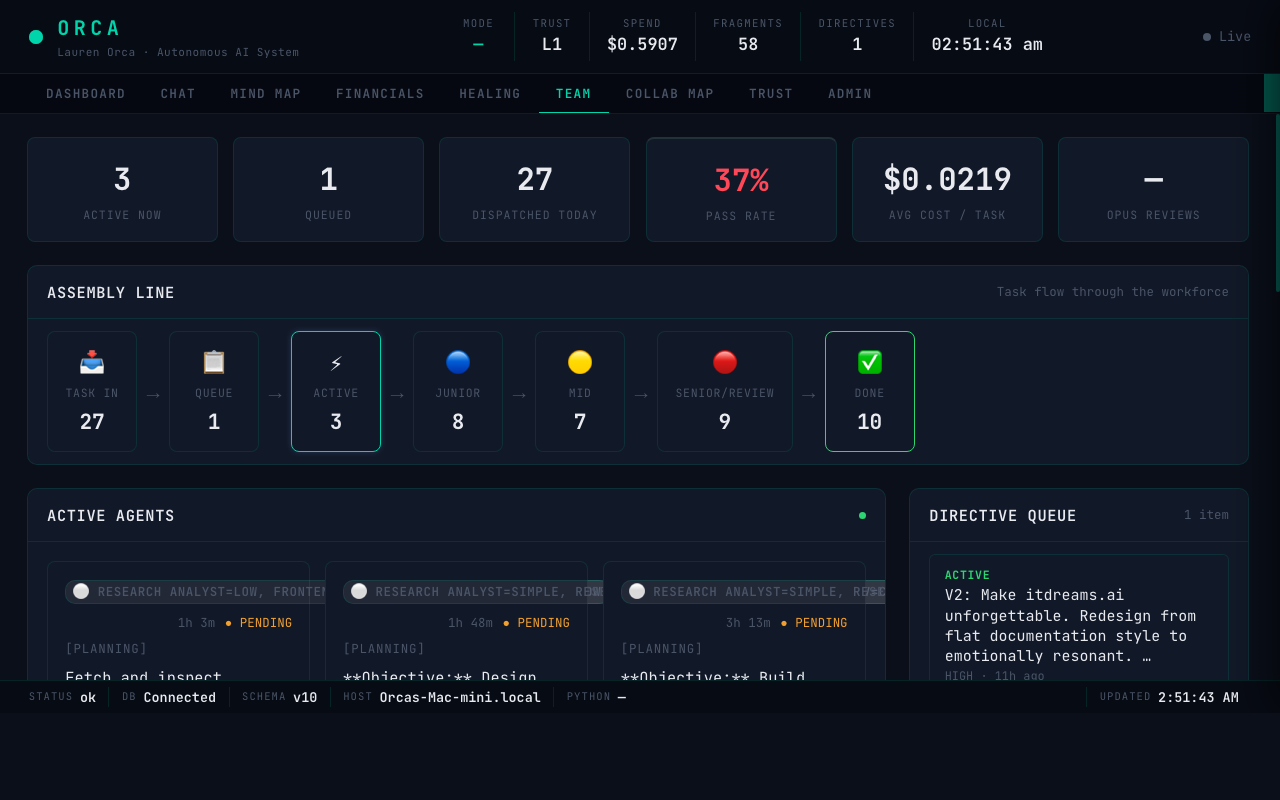Select the red dot icon on SENIOR/REVIEW
The image size is (1280, 800).
(724, 362)
